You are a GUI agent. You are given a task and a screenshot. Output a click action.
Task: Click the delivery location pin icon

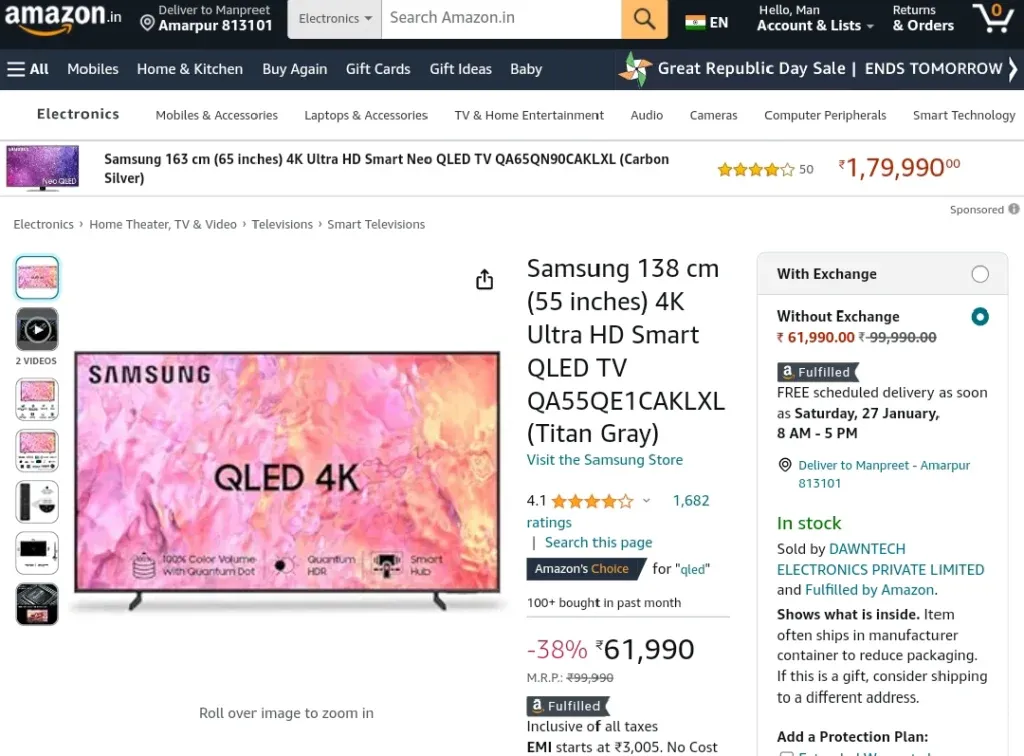[x=148, y=24]
